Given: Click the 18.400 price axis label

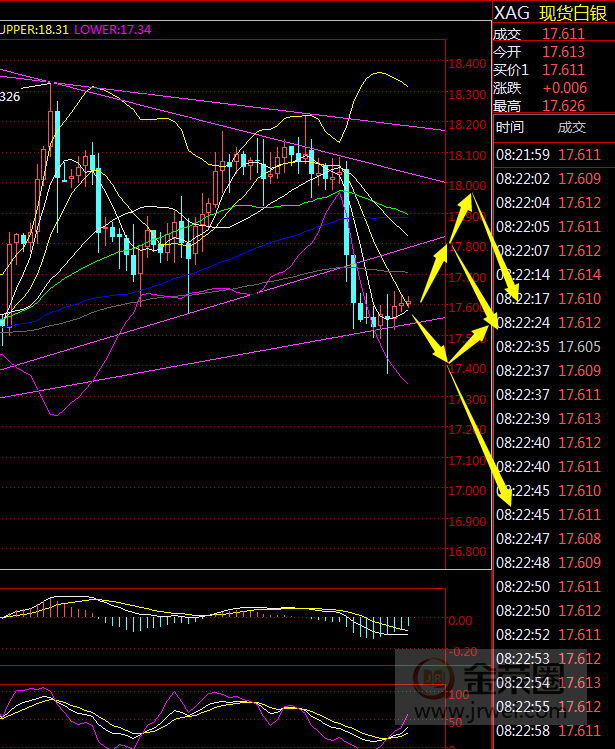Looking at the screenshot, I should [x=467, y=64].
